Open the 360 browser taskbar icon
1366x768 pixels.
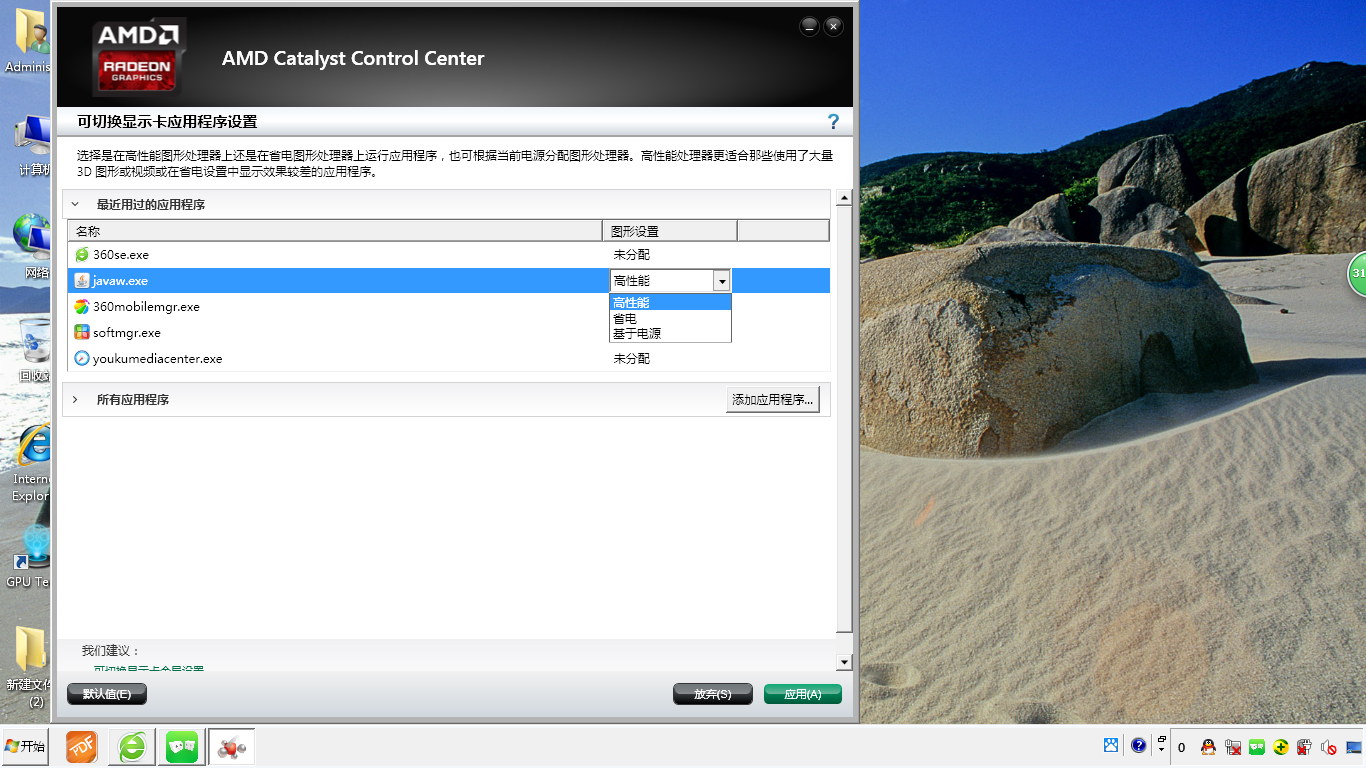[x=131, y=746]
